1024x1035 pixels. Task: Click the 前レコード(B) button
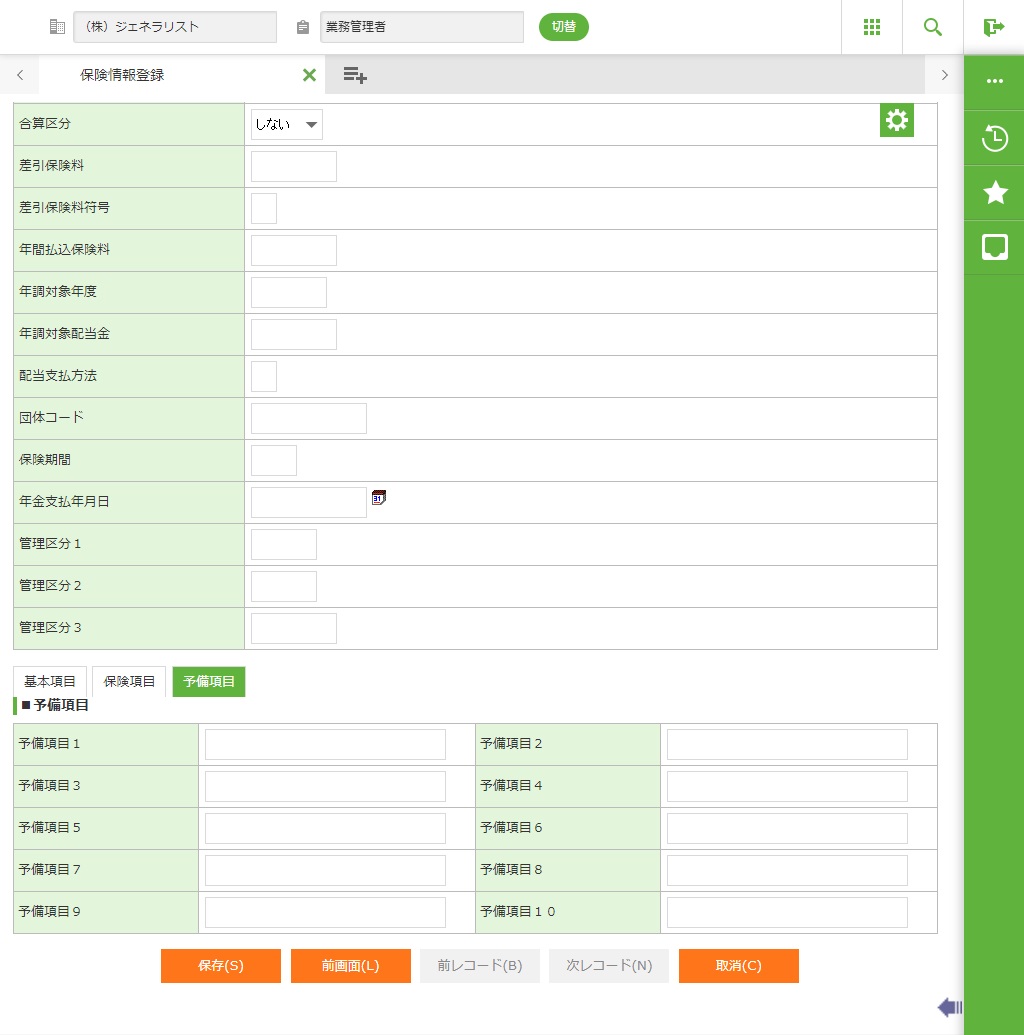[x=480, y=966]
